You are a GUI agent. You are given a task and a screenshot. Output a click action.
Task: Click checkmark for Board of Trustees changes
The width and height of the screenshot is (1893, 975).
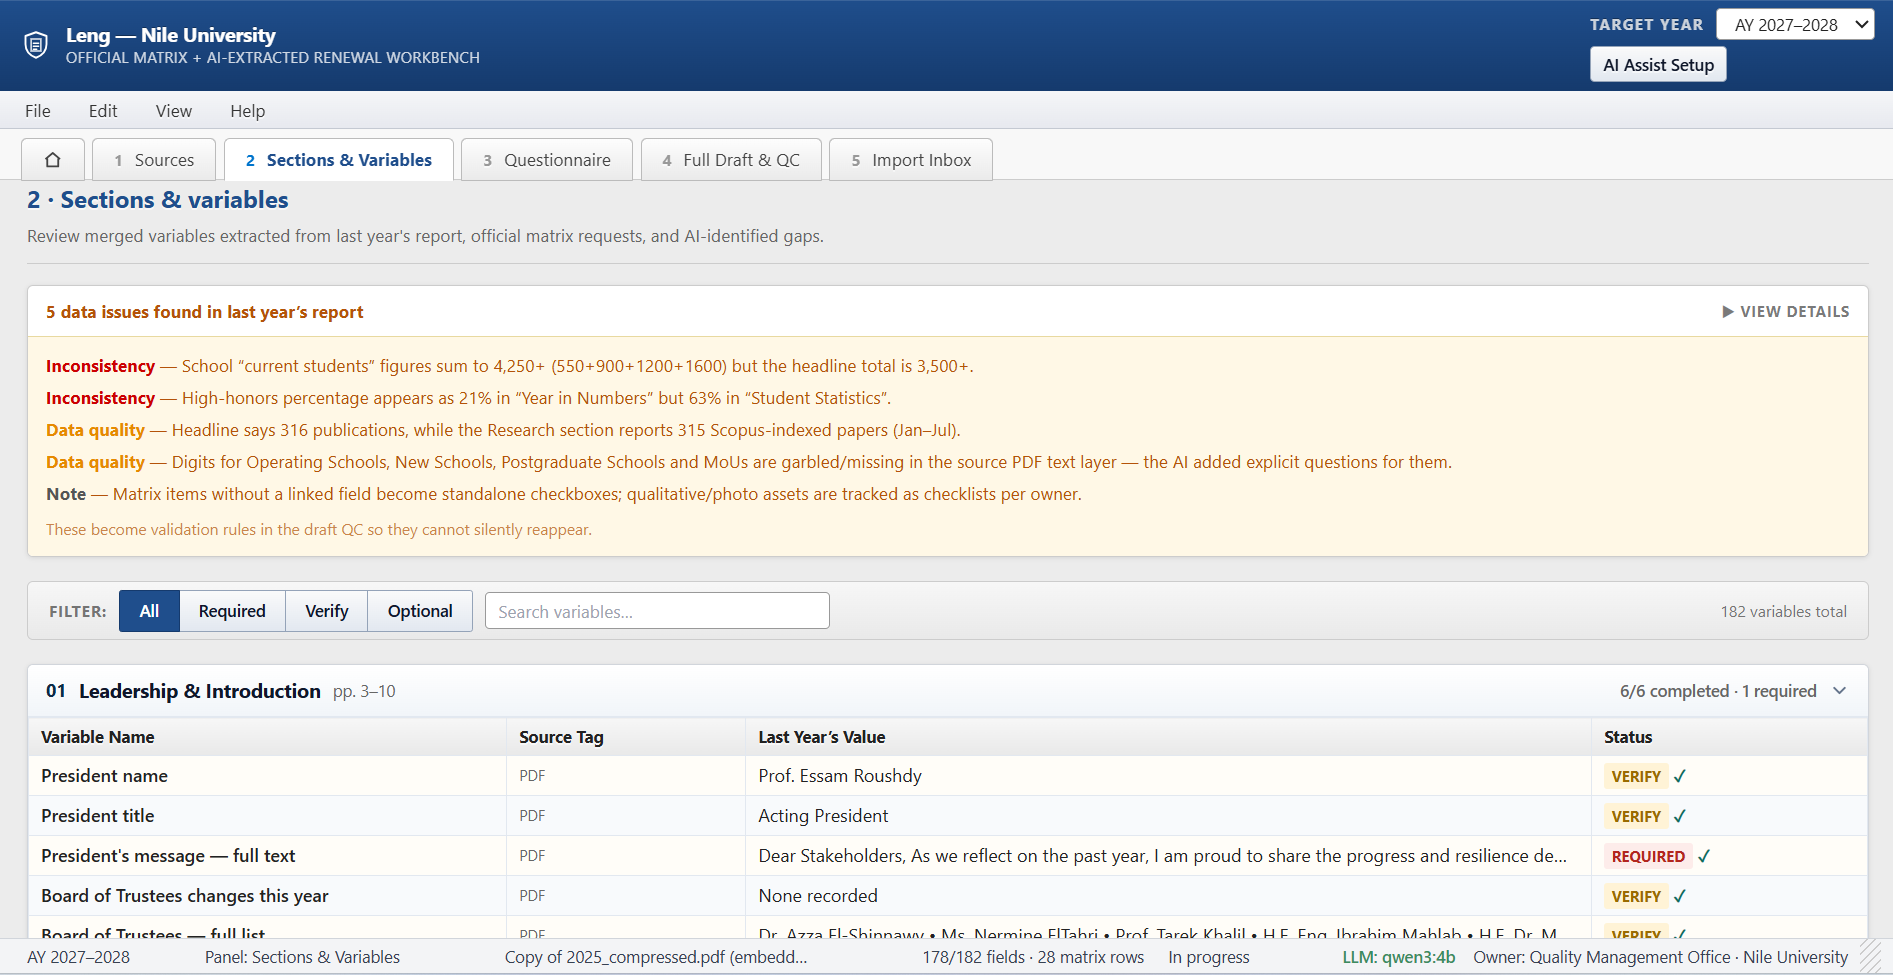pos(1680,896)
